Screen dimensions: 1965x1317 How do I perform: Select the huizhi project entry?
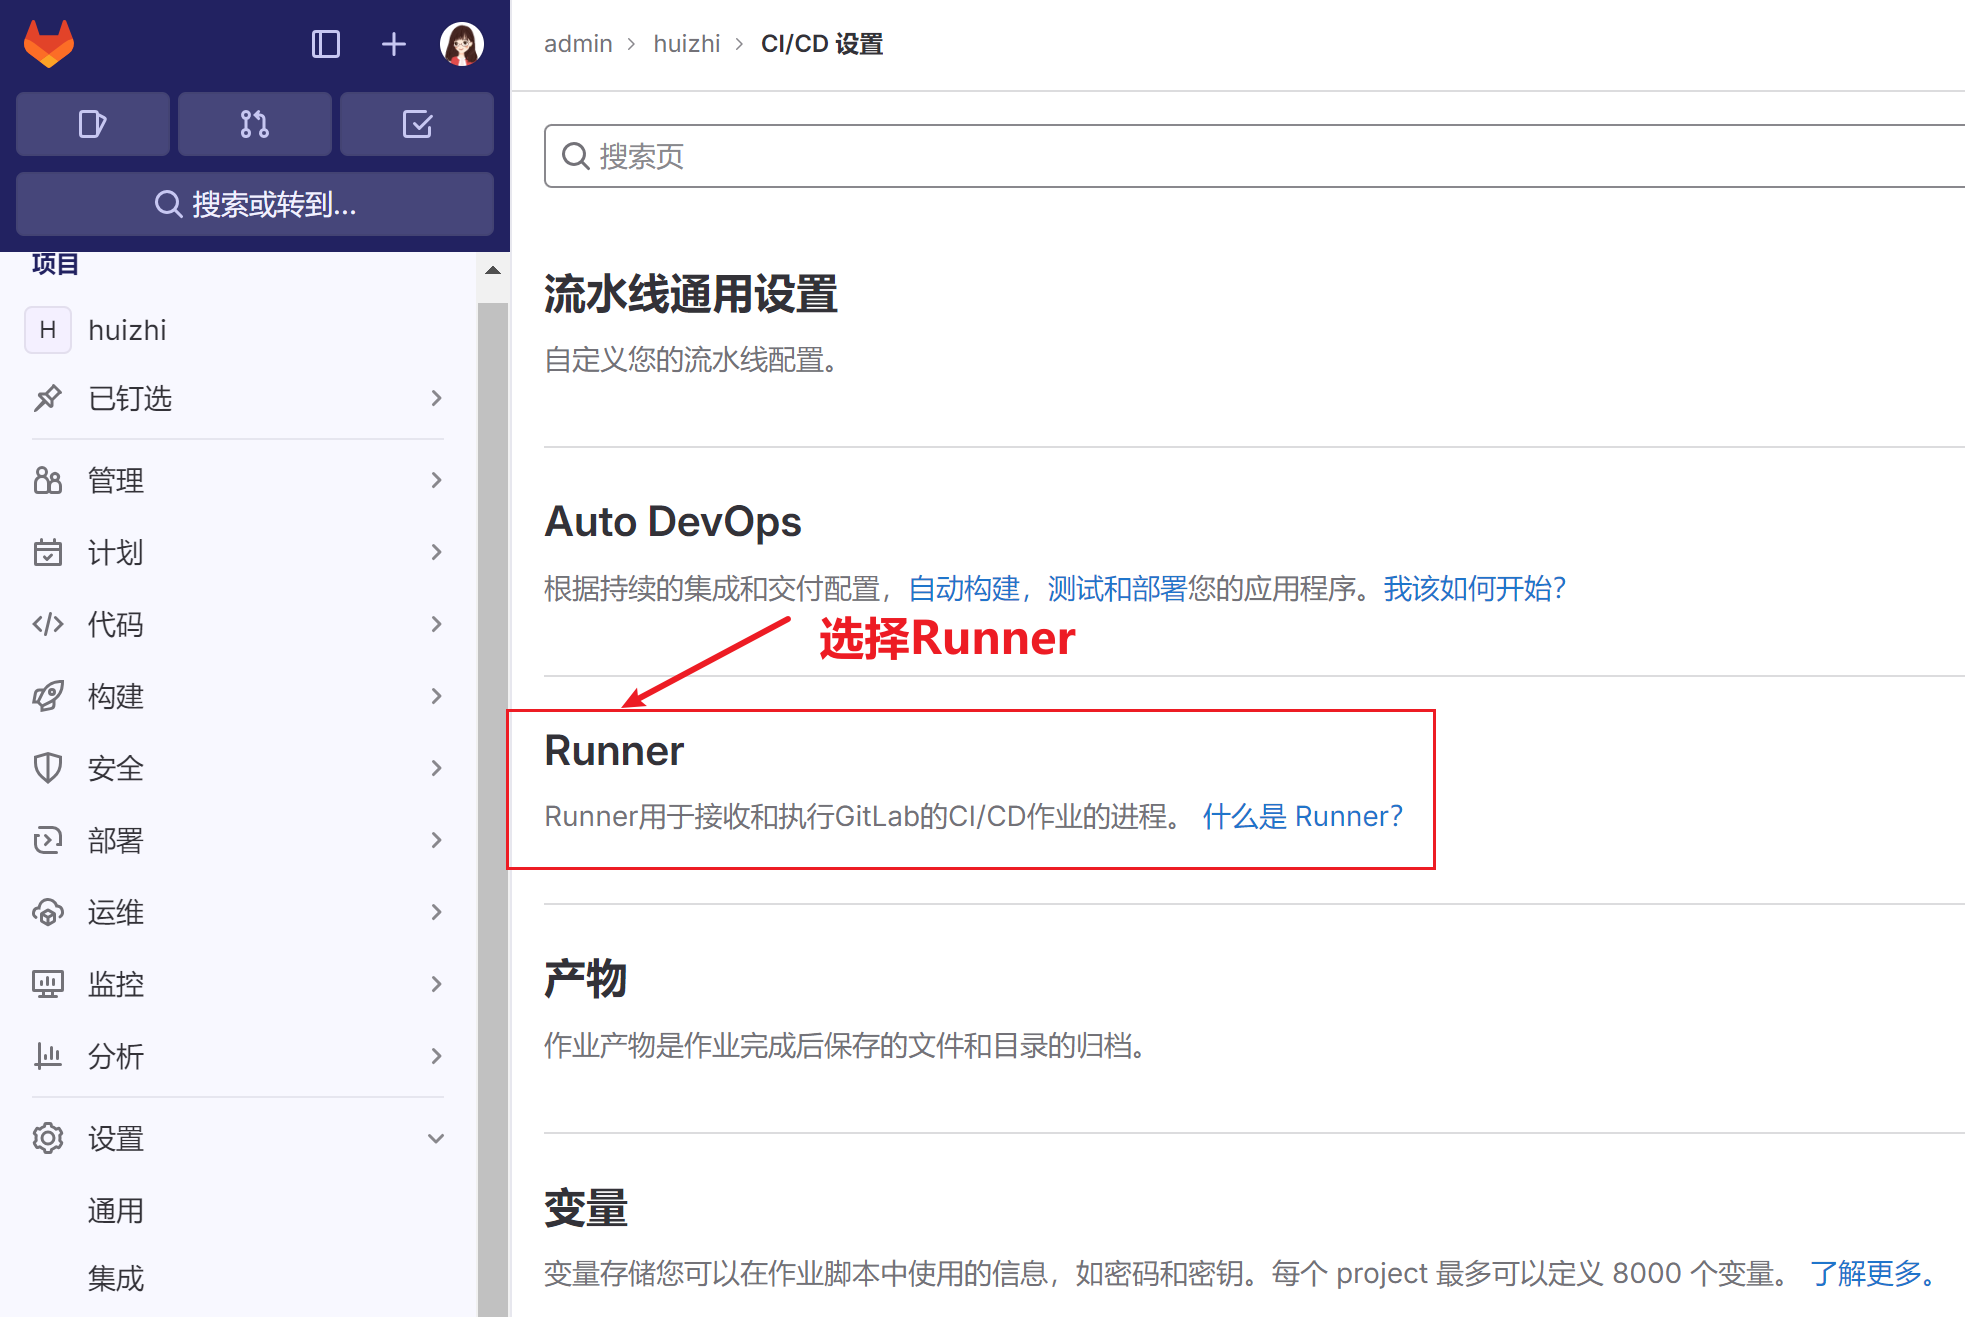(x=238, y=330)
